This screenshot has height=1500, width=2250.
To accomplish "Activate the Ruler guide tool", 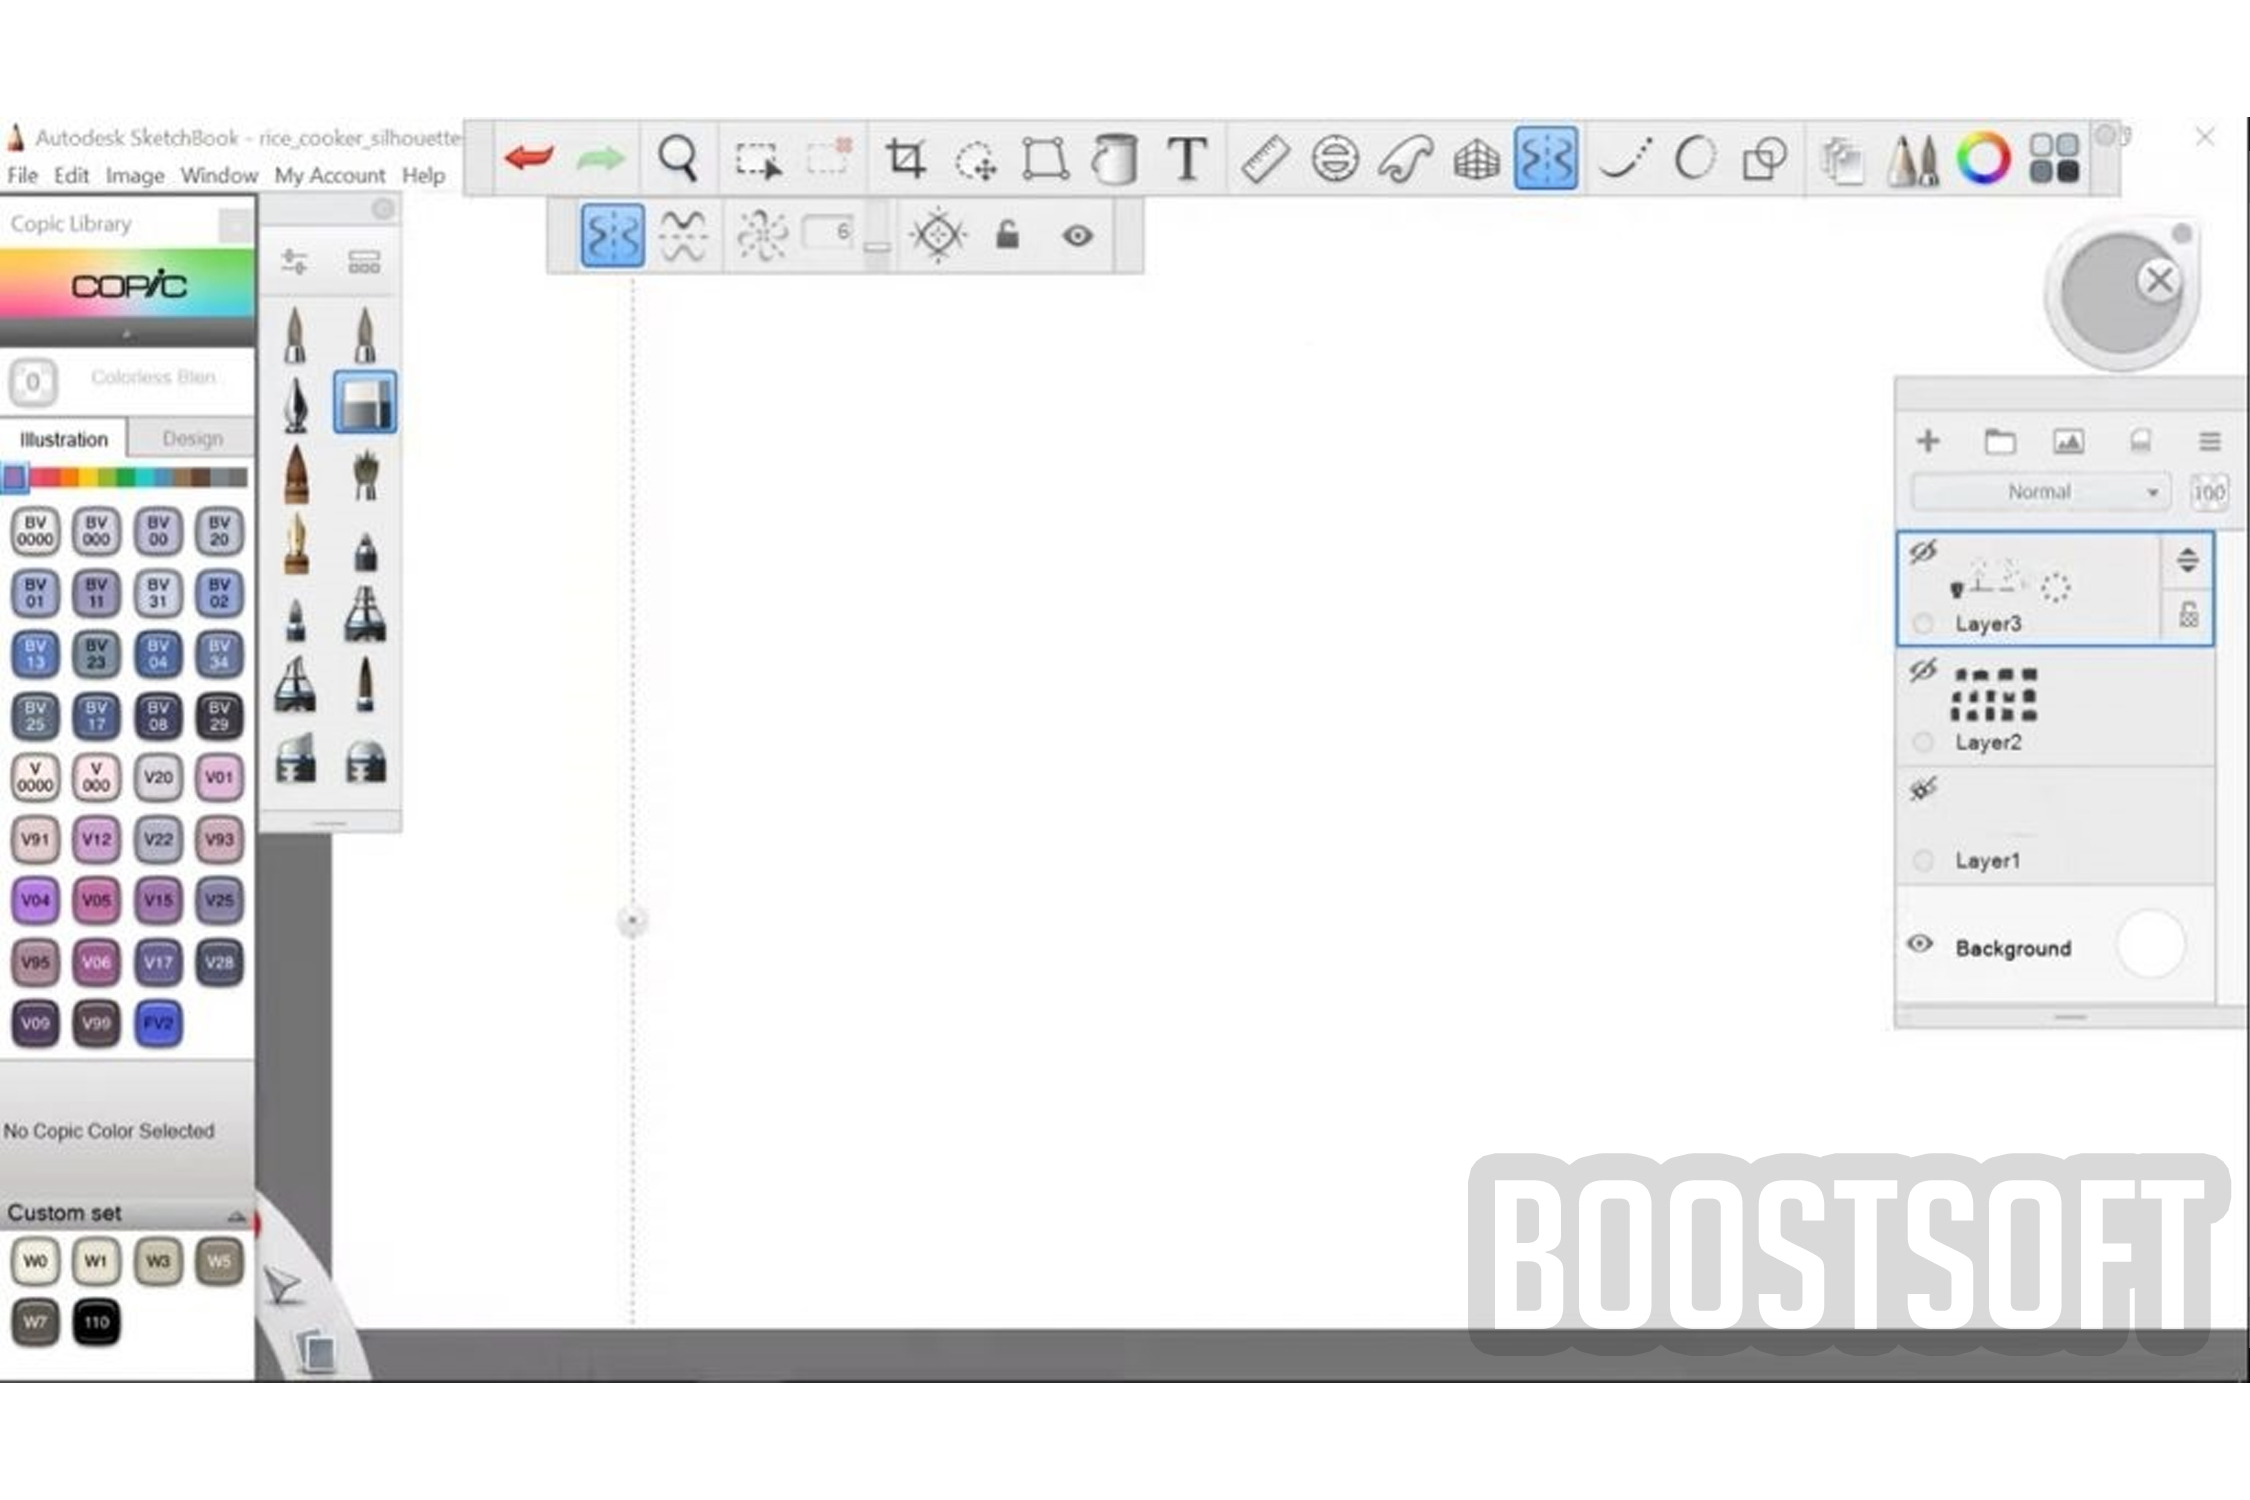I will pyautogui.click(x=1264, y=159).
